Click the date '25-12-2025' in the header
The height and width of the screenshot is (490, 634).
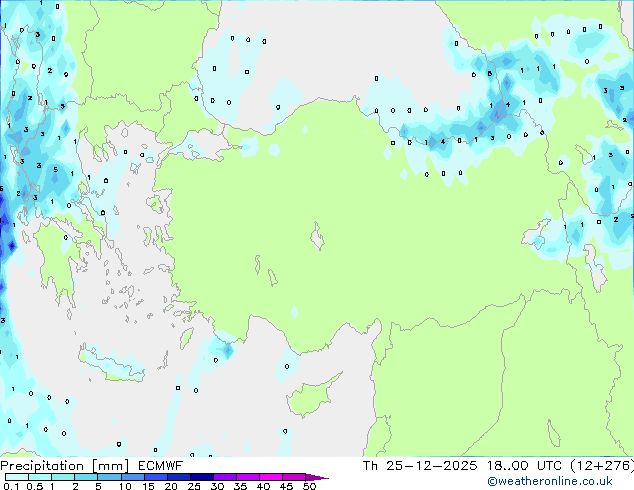(x=432, y=466)
